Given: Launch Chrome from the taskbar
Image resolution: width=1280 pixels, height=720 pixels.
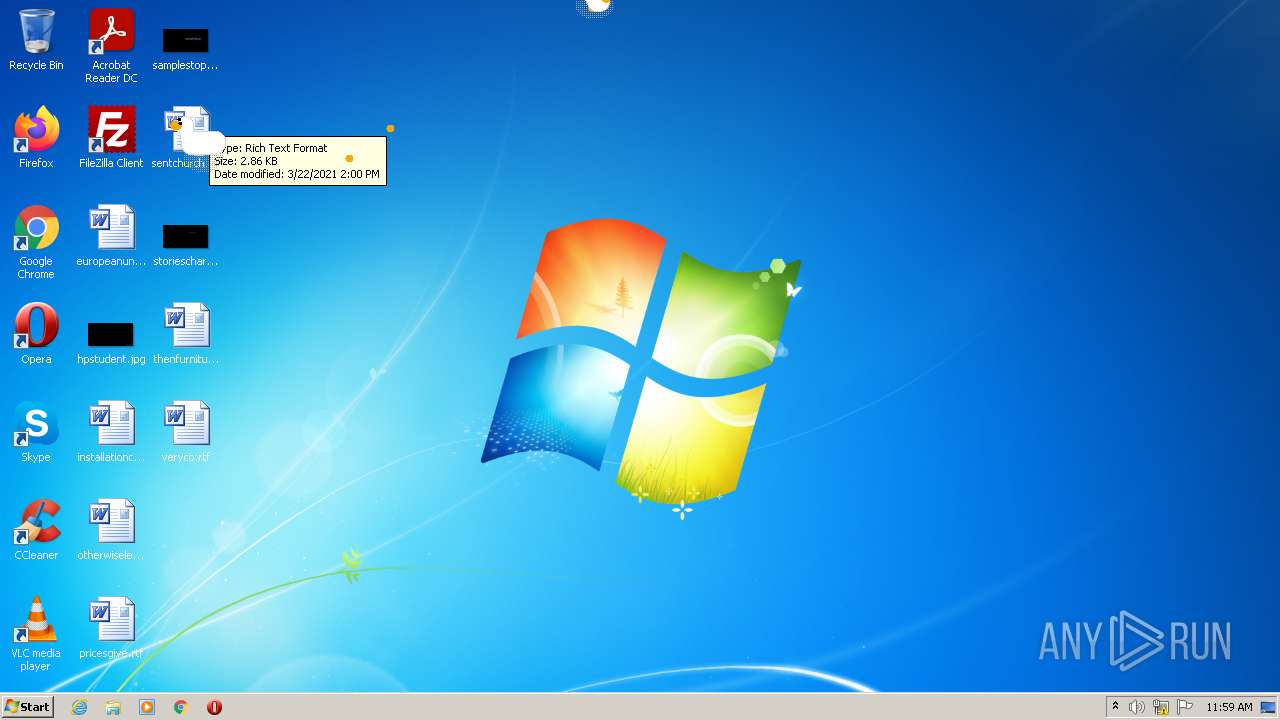Looking at the screenshot, I should click(181, 707).
